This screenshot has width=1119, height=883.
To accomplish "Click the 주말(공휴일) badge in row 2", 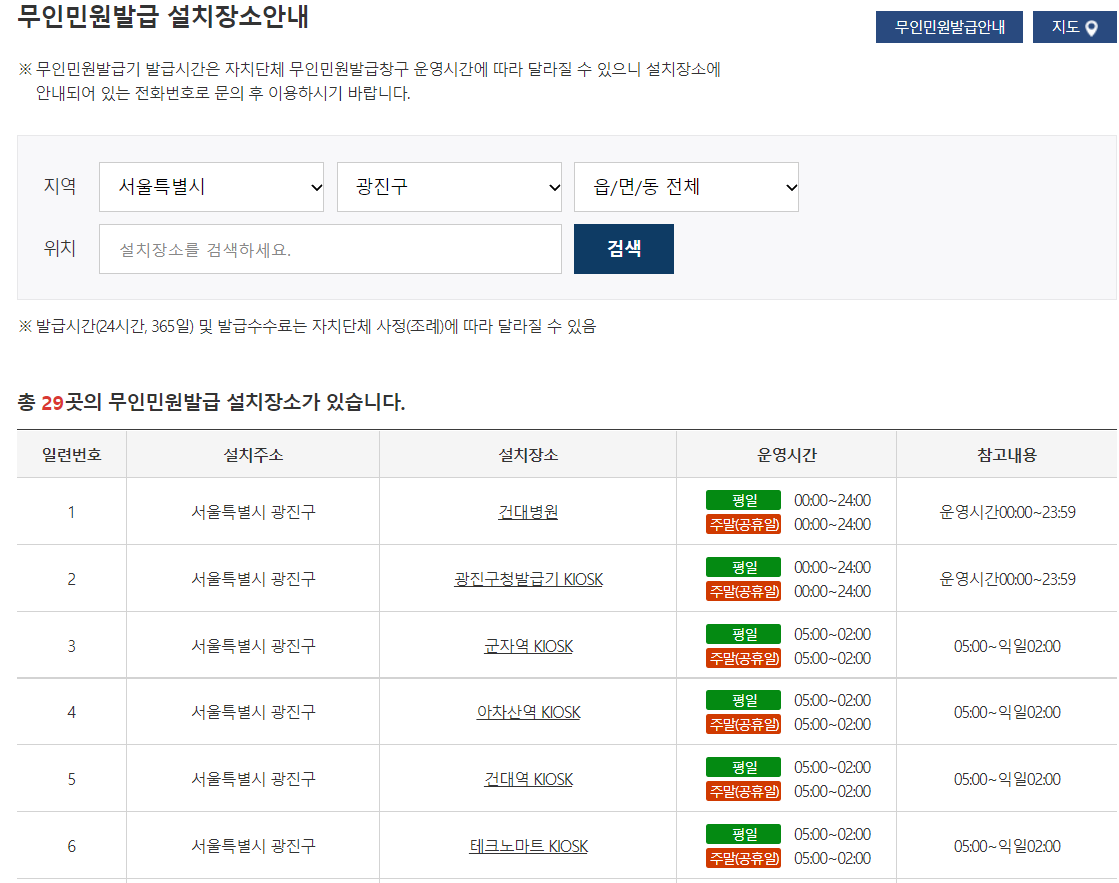I will point(742,590).
